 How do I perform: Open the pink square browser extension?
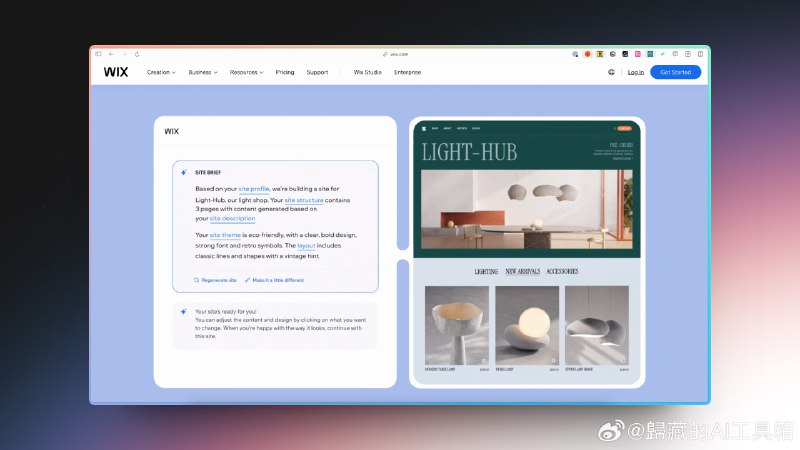click(x=638, y=54)
